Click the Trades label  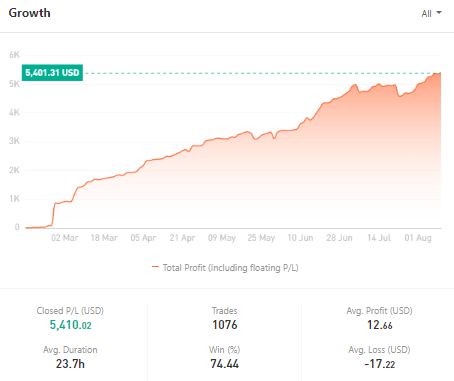[225, 311]
